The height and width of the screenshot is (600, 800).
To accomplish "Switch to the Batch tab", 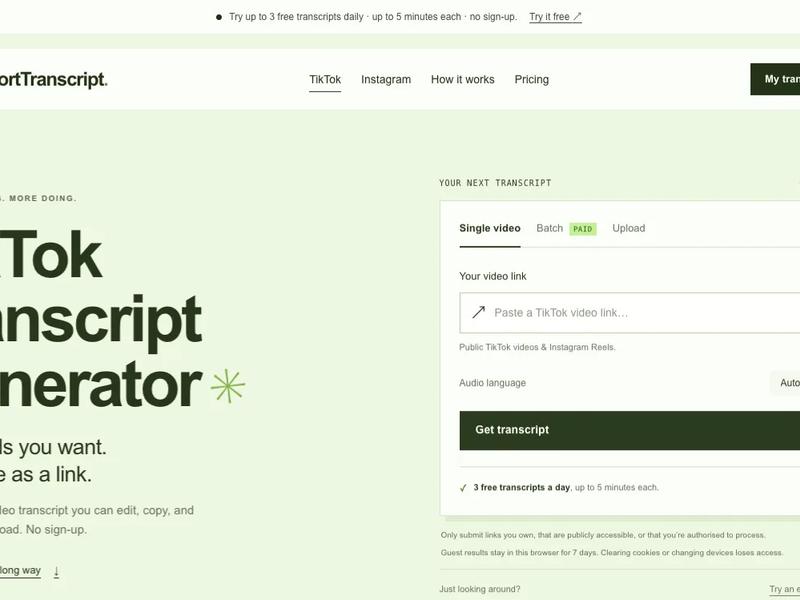I will pos(549,229).
